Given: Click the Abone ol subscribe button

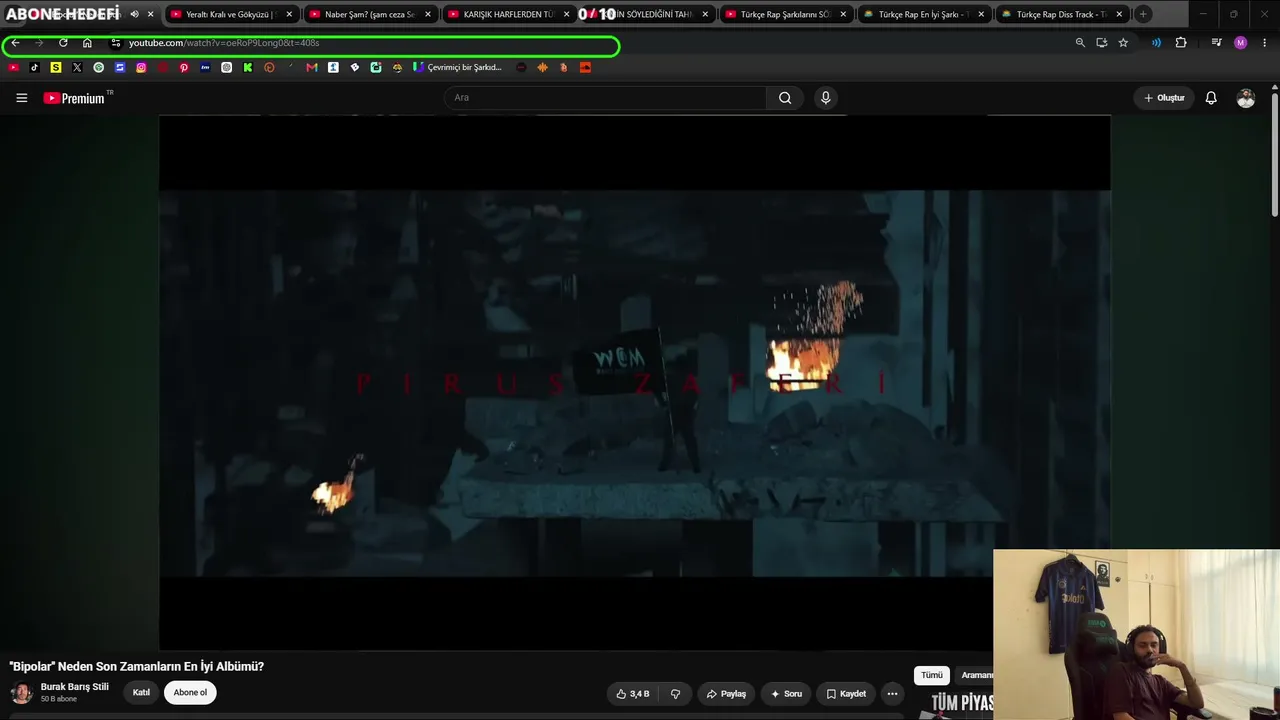Looking at the screenshot, I should pyautogui.click(x=190, y=693).
